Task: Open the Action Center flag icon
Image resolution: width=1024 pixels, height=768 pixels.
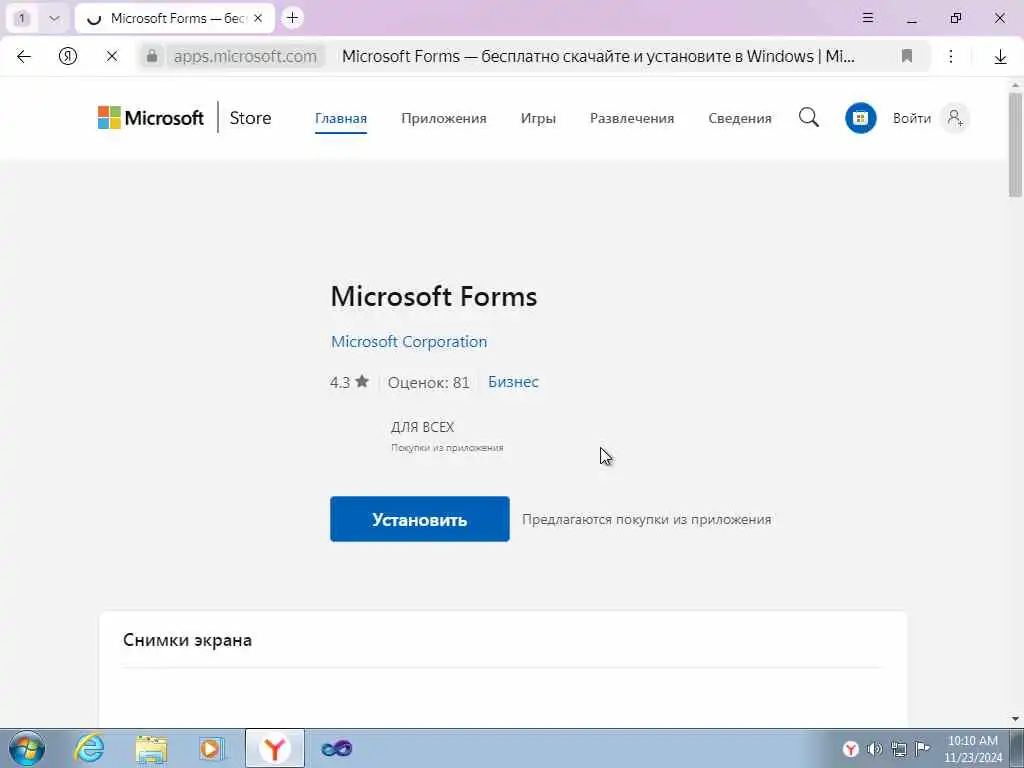Action: [922, 749]
